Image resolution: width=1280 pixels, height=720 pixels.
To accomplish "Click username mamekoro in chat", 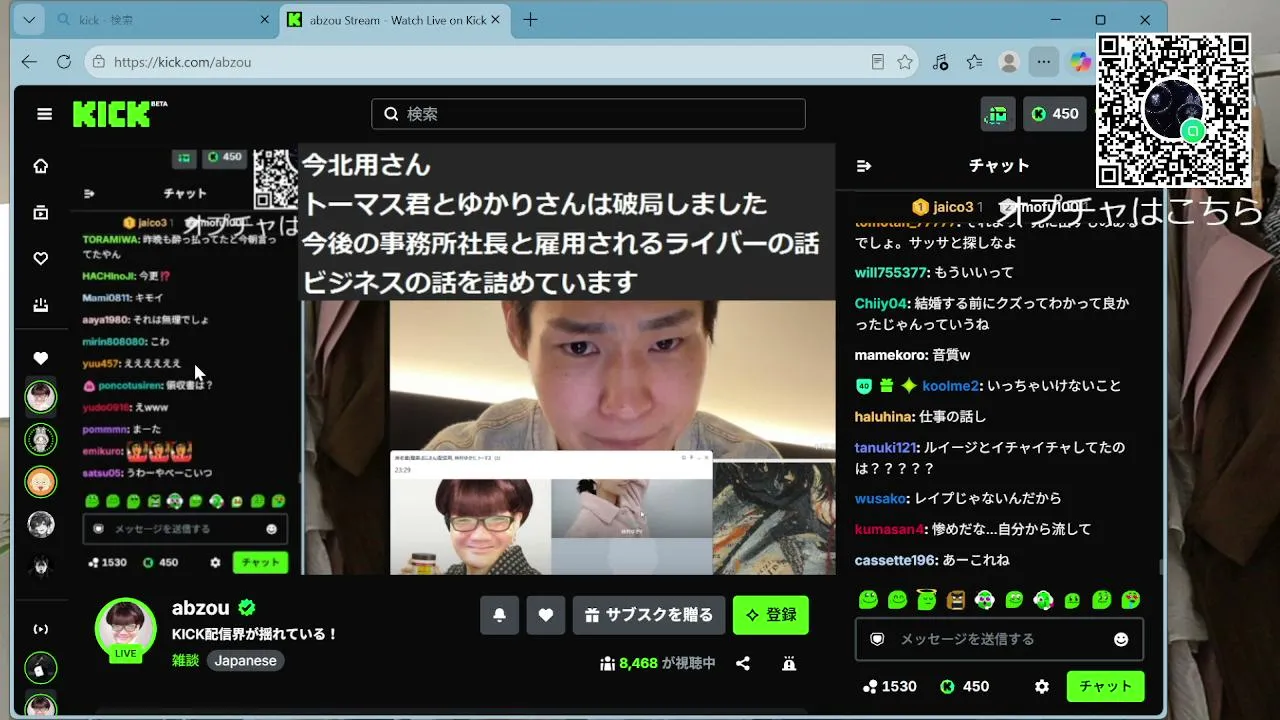I will (x=889, y=355).
